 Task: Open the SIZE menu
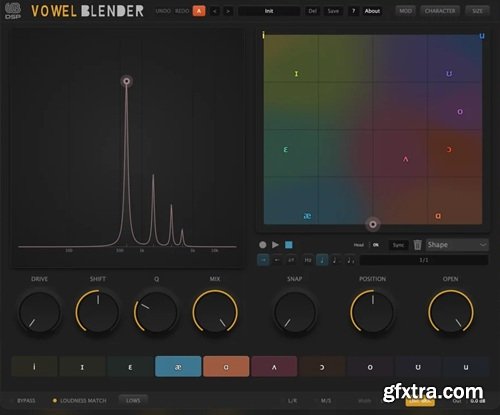pyautogui.click(x=477, y=11)
